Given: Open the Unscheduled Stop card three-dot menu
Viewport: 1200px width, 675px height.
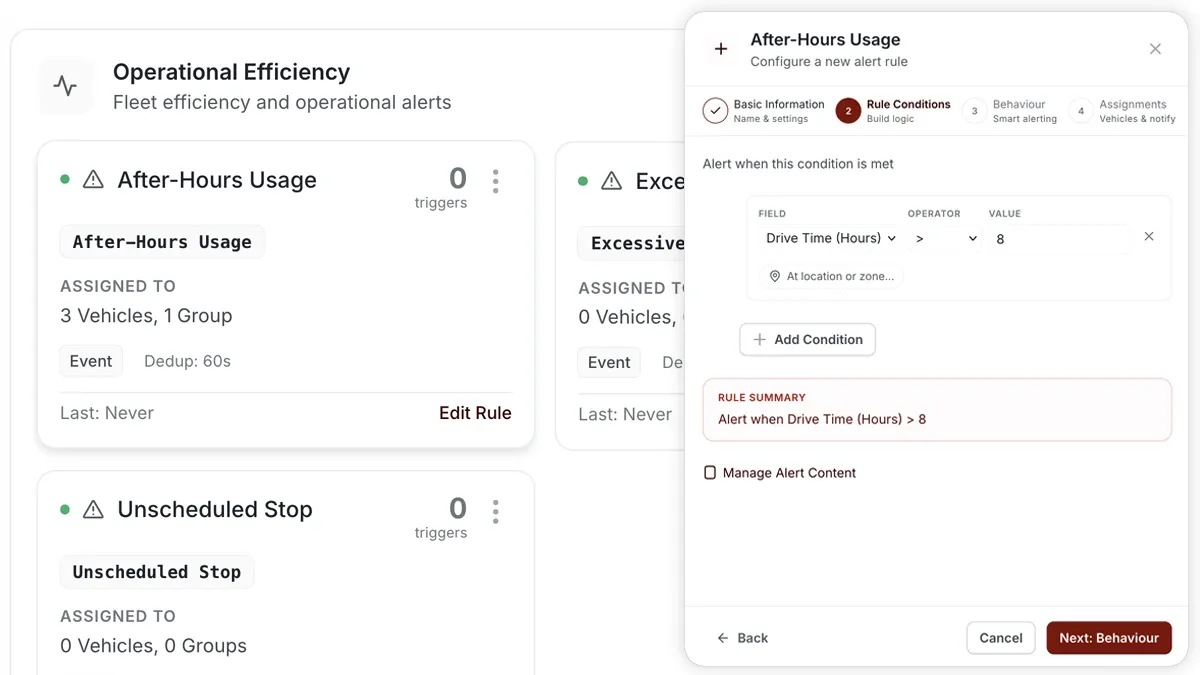Looking at the screenshot, I should pyautogui.click(x=496, y=512).
